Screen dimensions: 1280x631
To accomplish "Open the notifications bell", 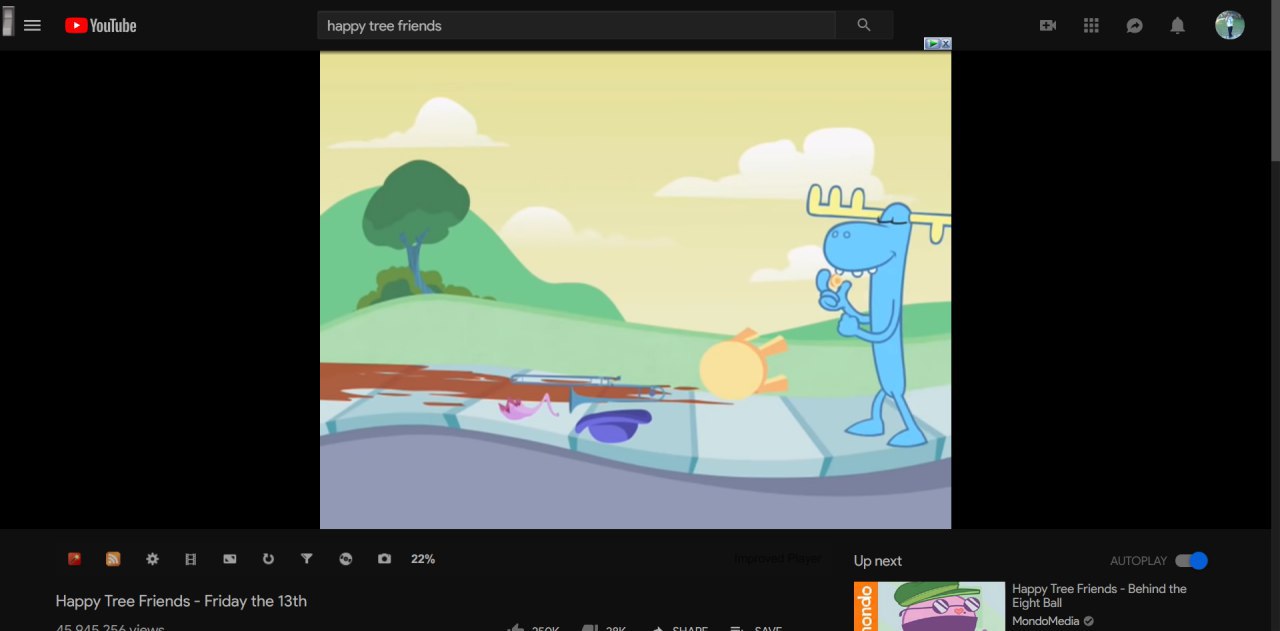I will click(x=1178, y=25).
